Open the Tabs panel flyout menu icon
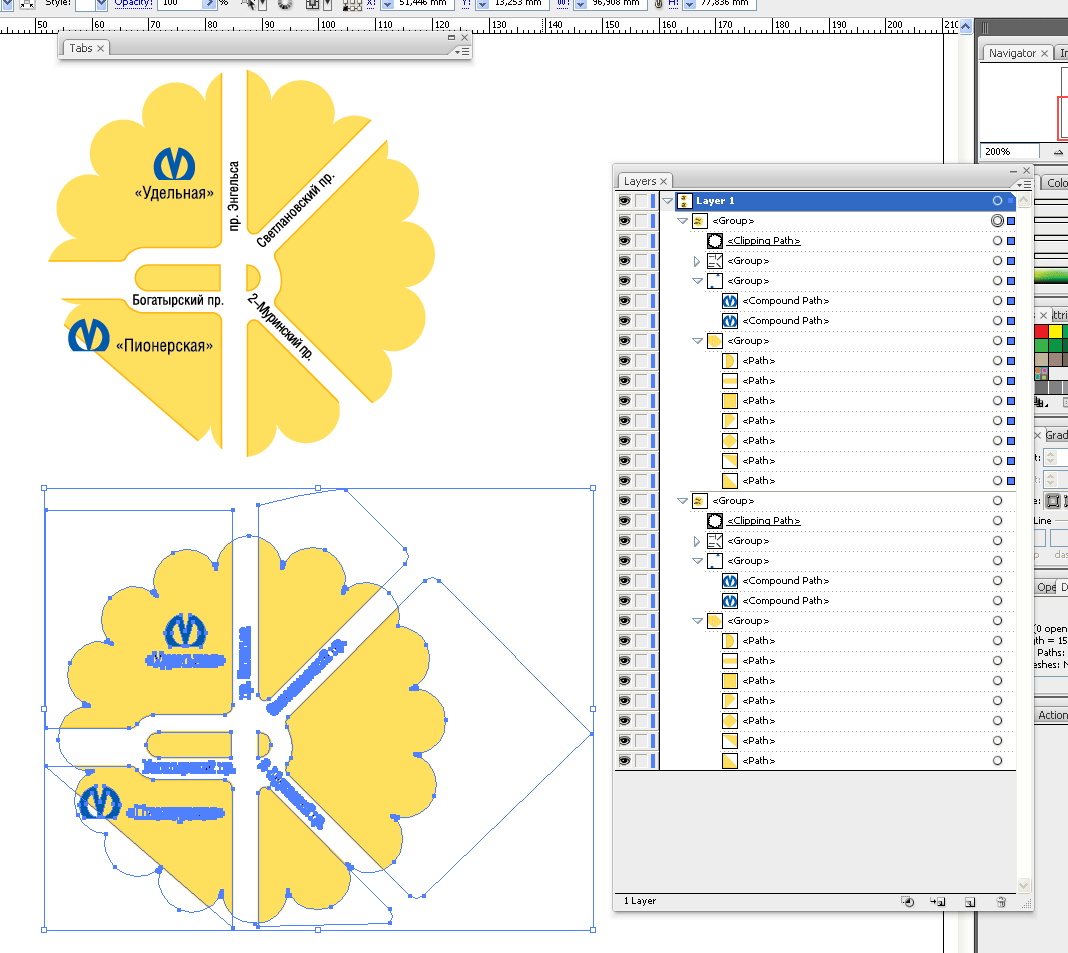 [462, 51]
